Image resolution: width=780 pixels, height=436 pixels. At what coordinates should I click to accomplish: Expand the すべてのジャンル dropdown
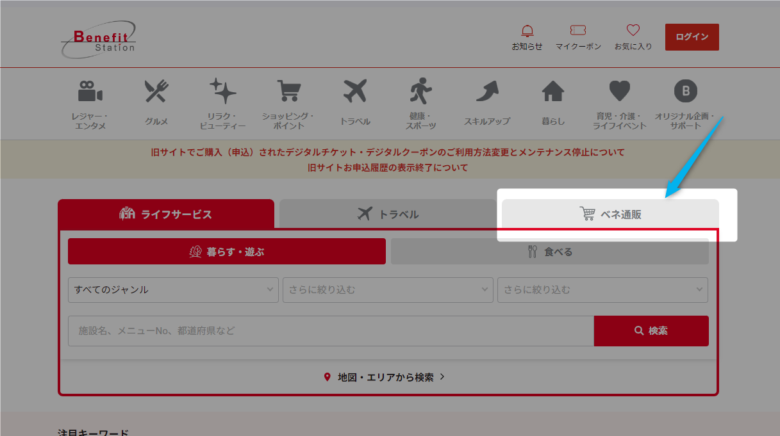pos(173,290)
